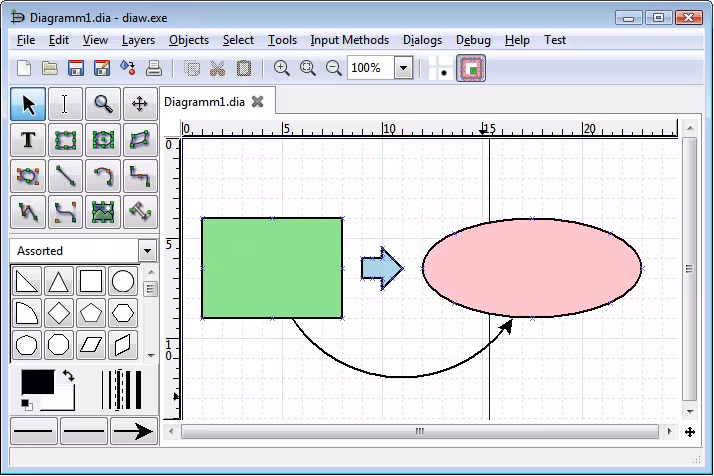Image resolution: width=714 pixels, height=476 pixels.
Task: Click the vertical canvas scrollbar thumb
Action: click(x=690, y=269)
